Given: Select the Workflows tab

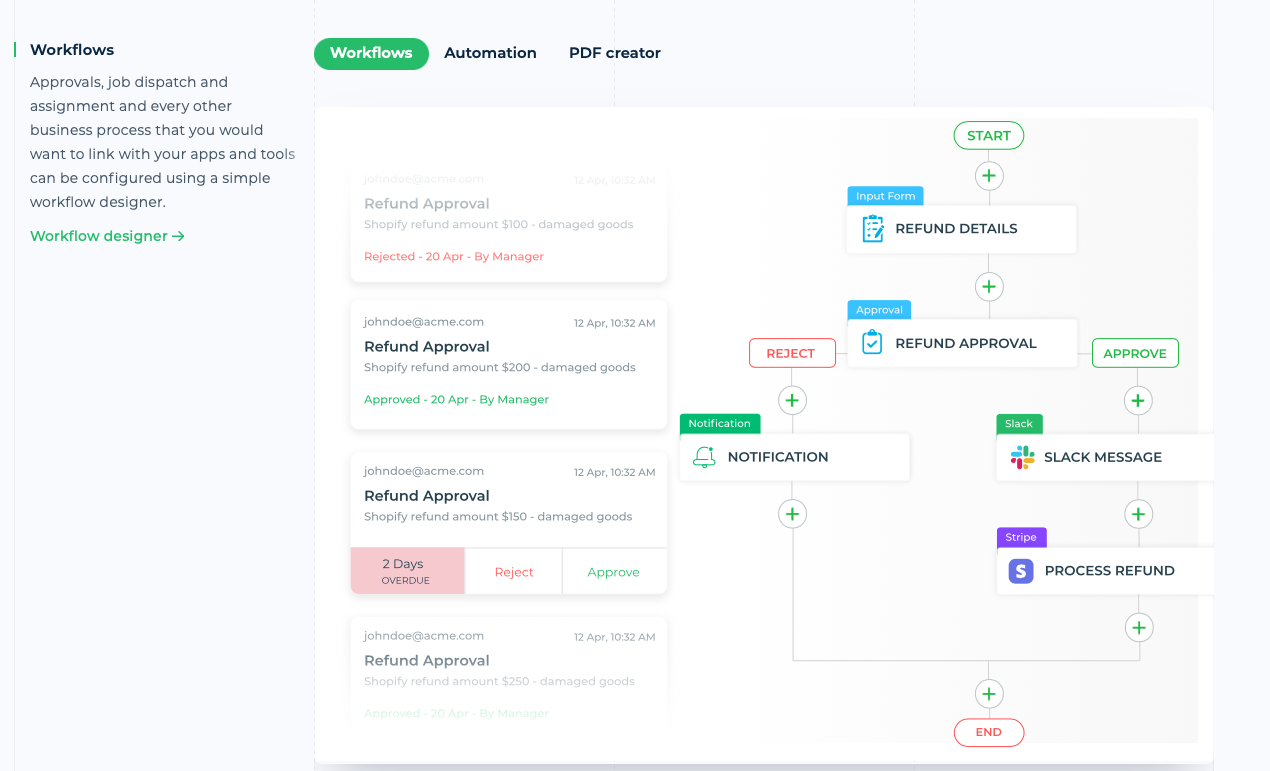Looking at the screenshot, I should coord(371,52).
